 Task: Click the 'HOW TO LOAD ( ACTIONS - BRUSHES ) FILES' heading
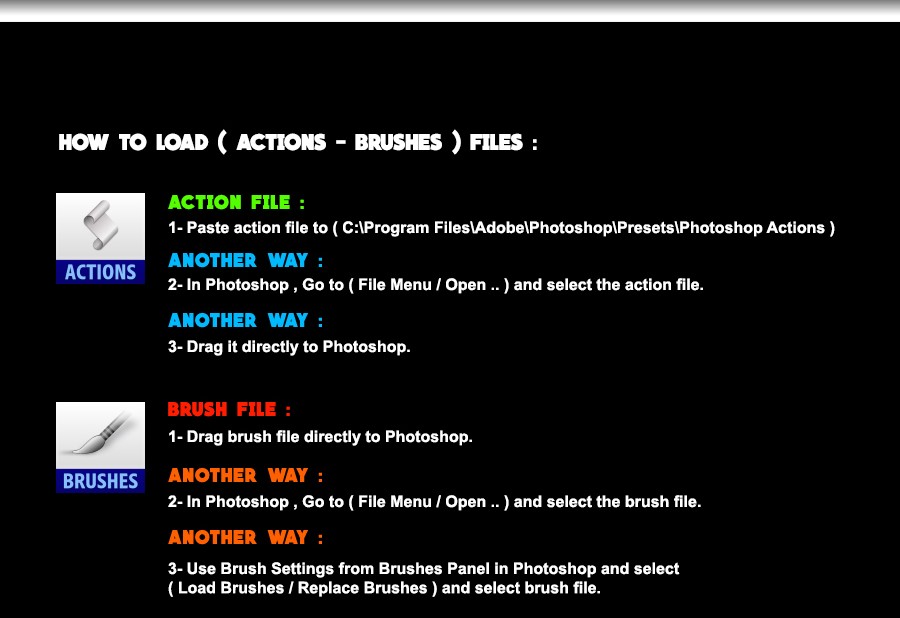[298, 142]
